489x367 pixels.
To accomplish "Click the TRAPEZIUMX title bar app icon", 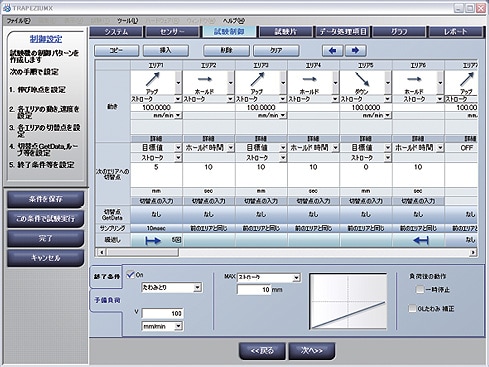I will pos(6,8).
